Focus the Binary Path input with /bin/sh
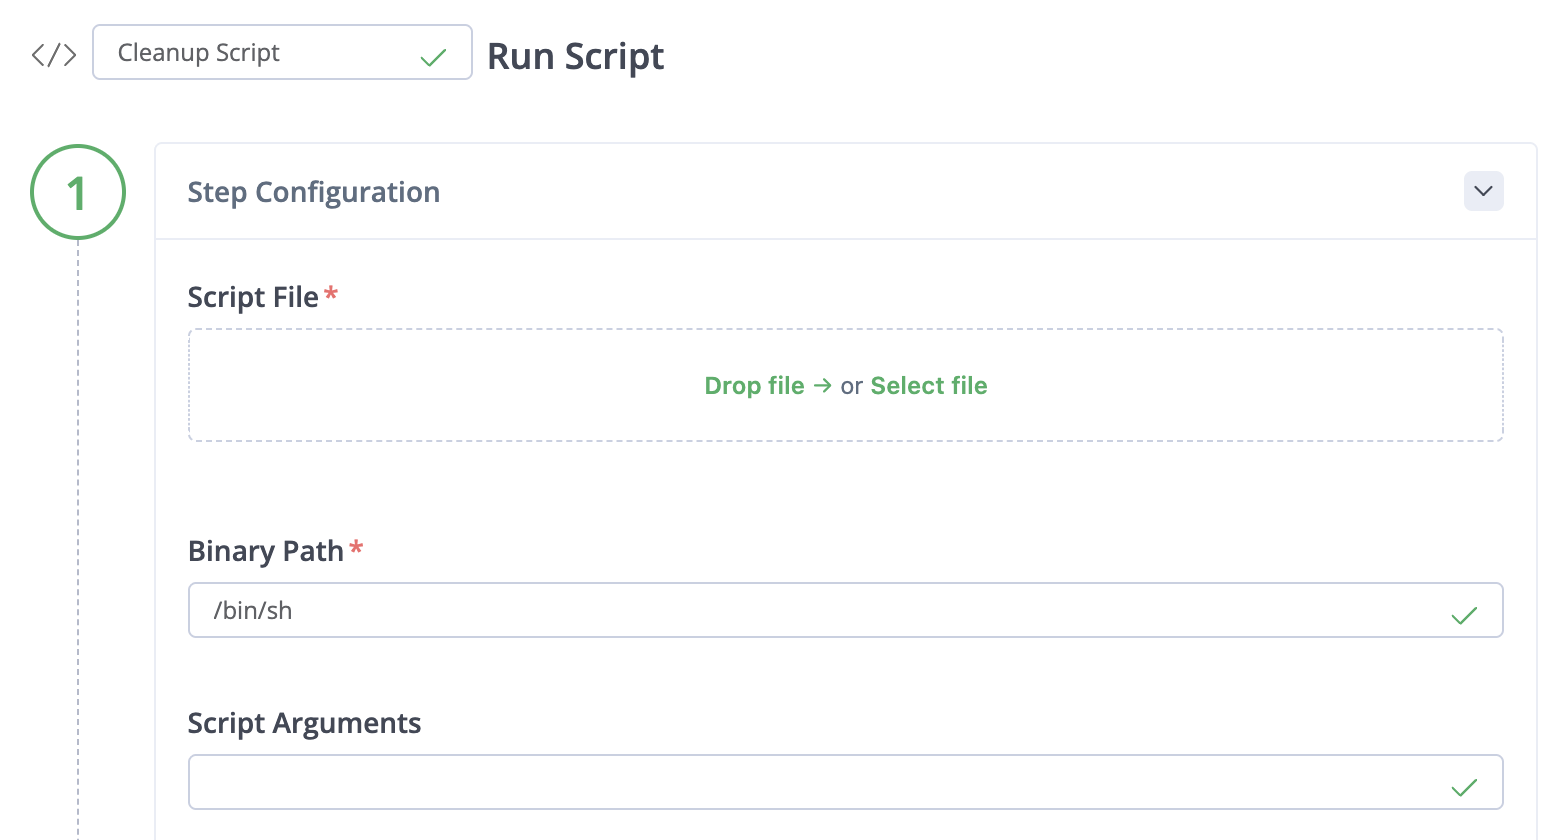 click(x=800, y=610)
